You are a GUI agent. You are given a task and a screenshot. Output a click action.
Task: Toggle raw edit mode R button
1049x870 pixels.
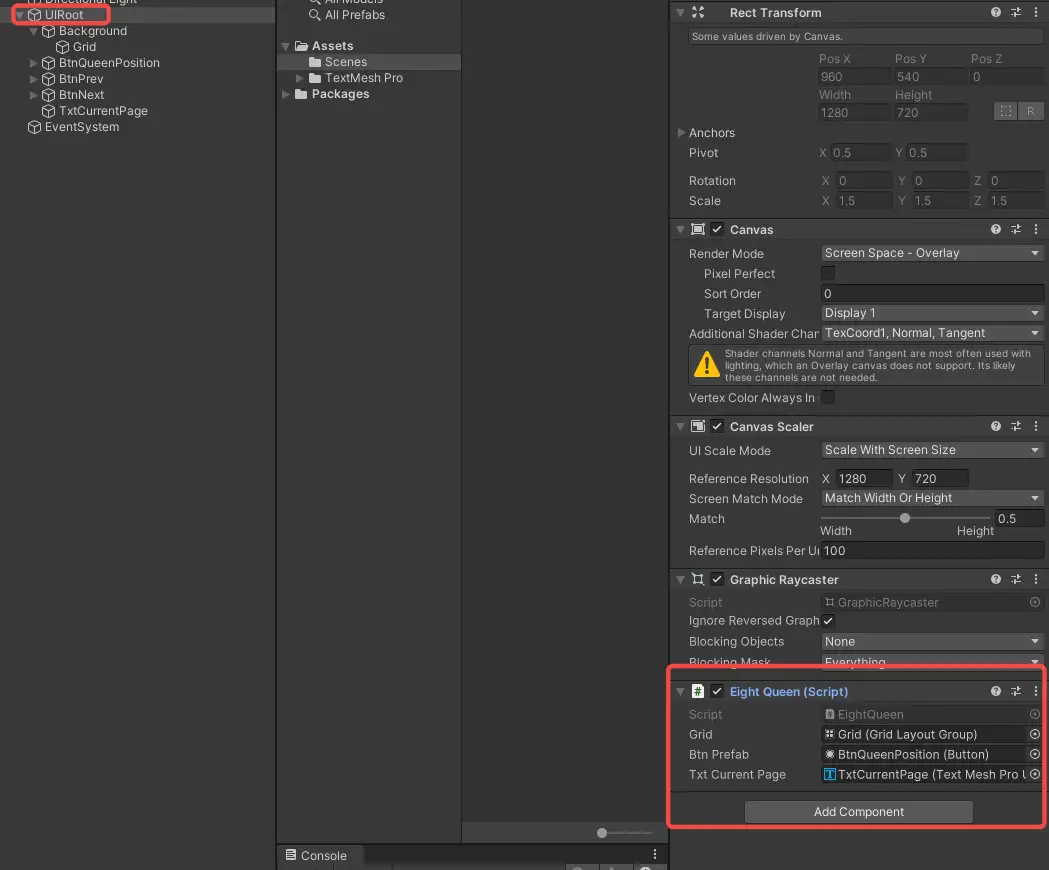[x=1030, y=111]
